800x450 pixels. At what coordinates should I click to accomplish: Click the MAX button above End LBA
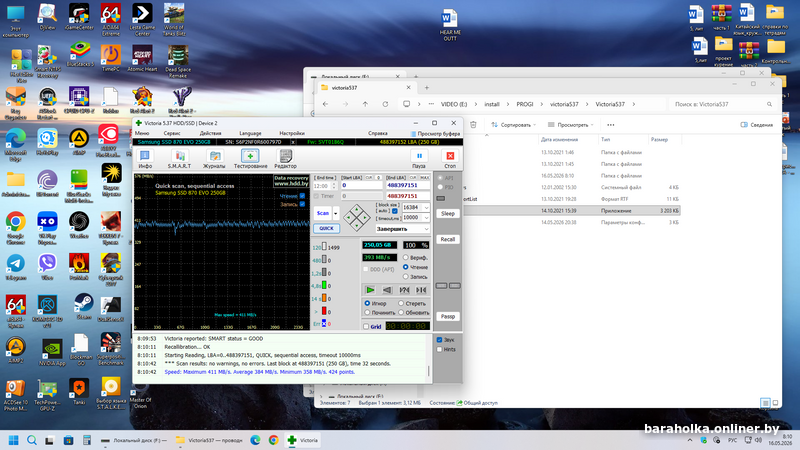(424, 178)
